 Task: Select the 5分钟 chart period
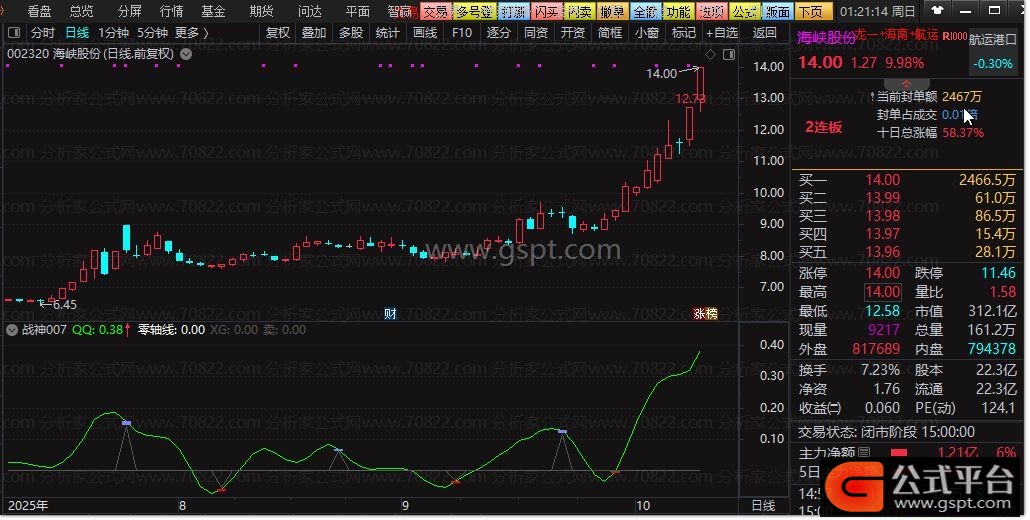[x=152, y=33]
